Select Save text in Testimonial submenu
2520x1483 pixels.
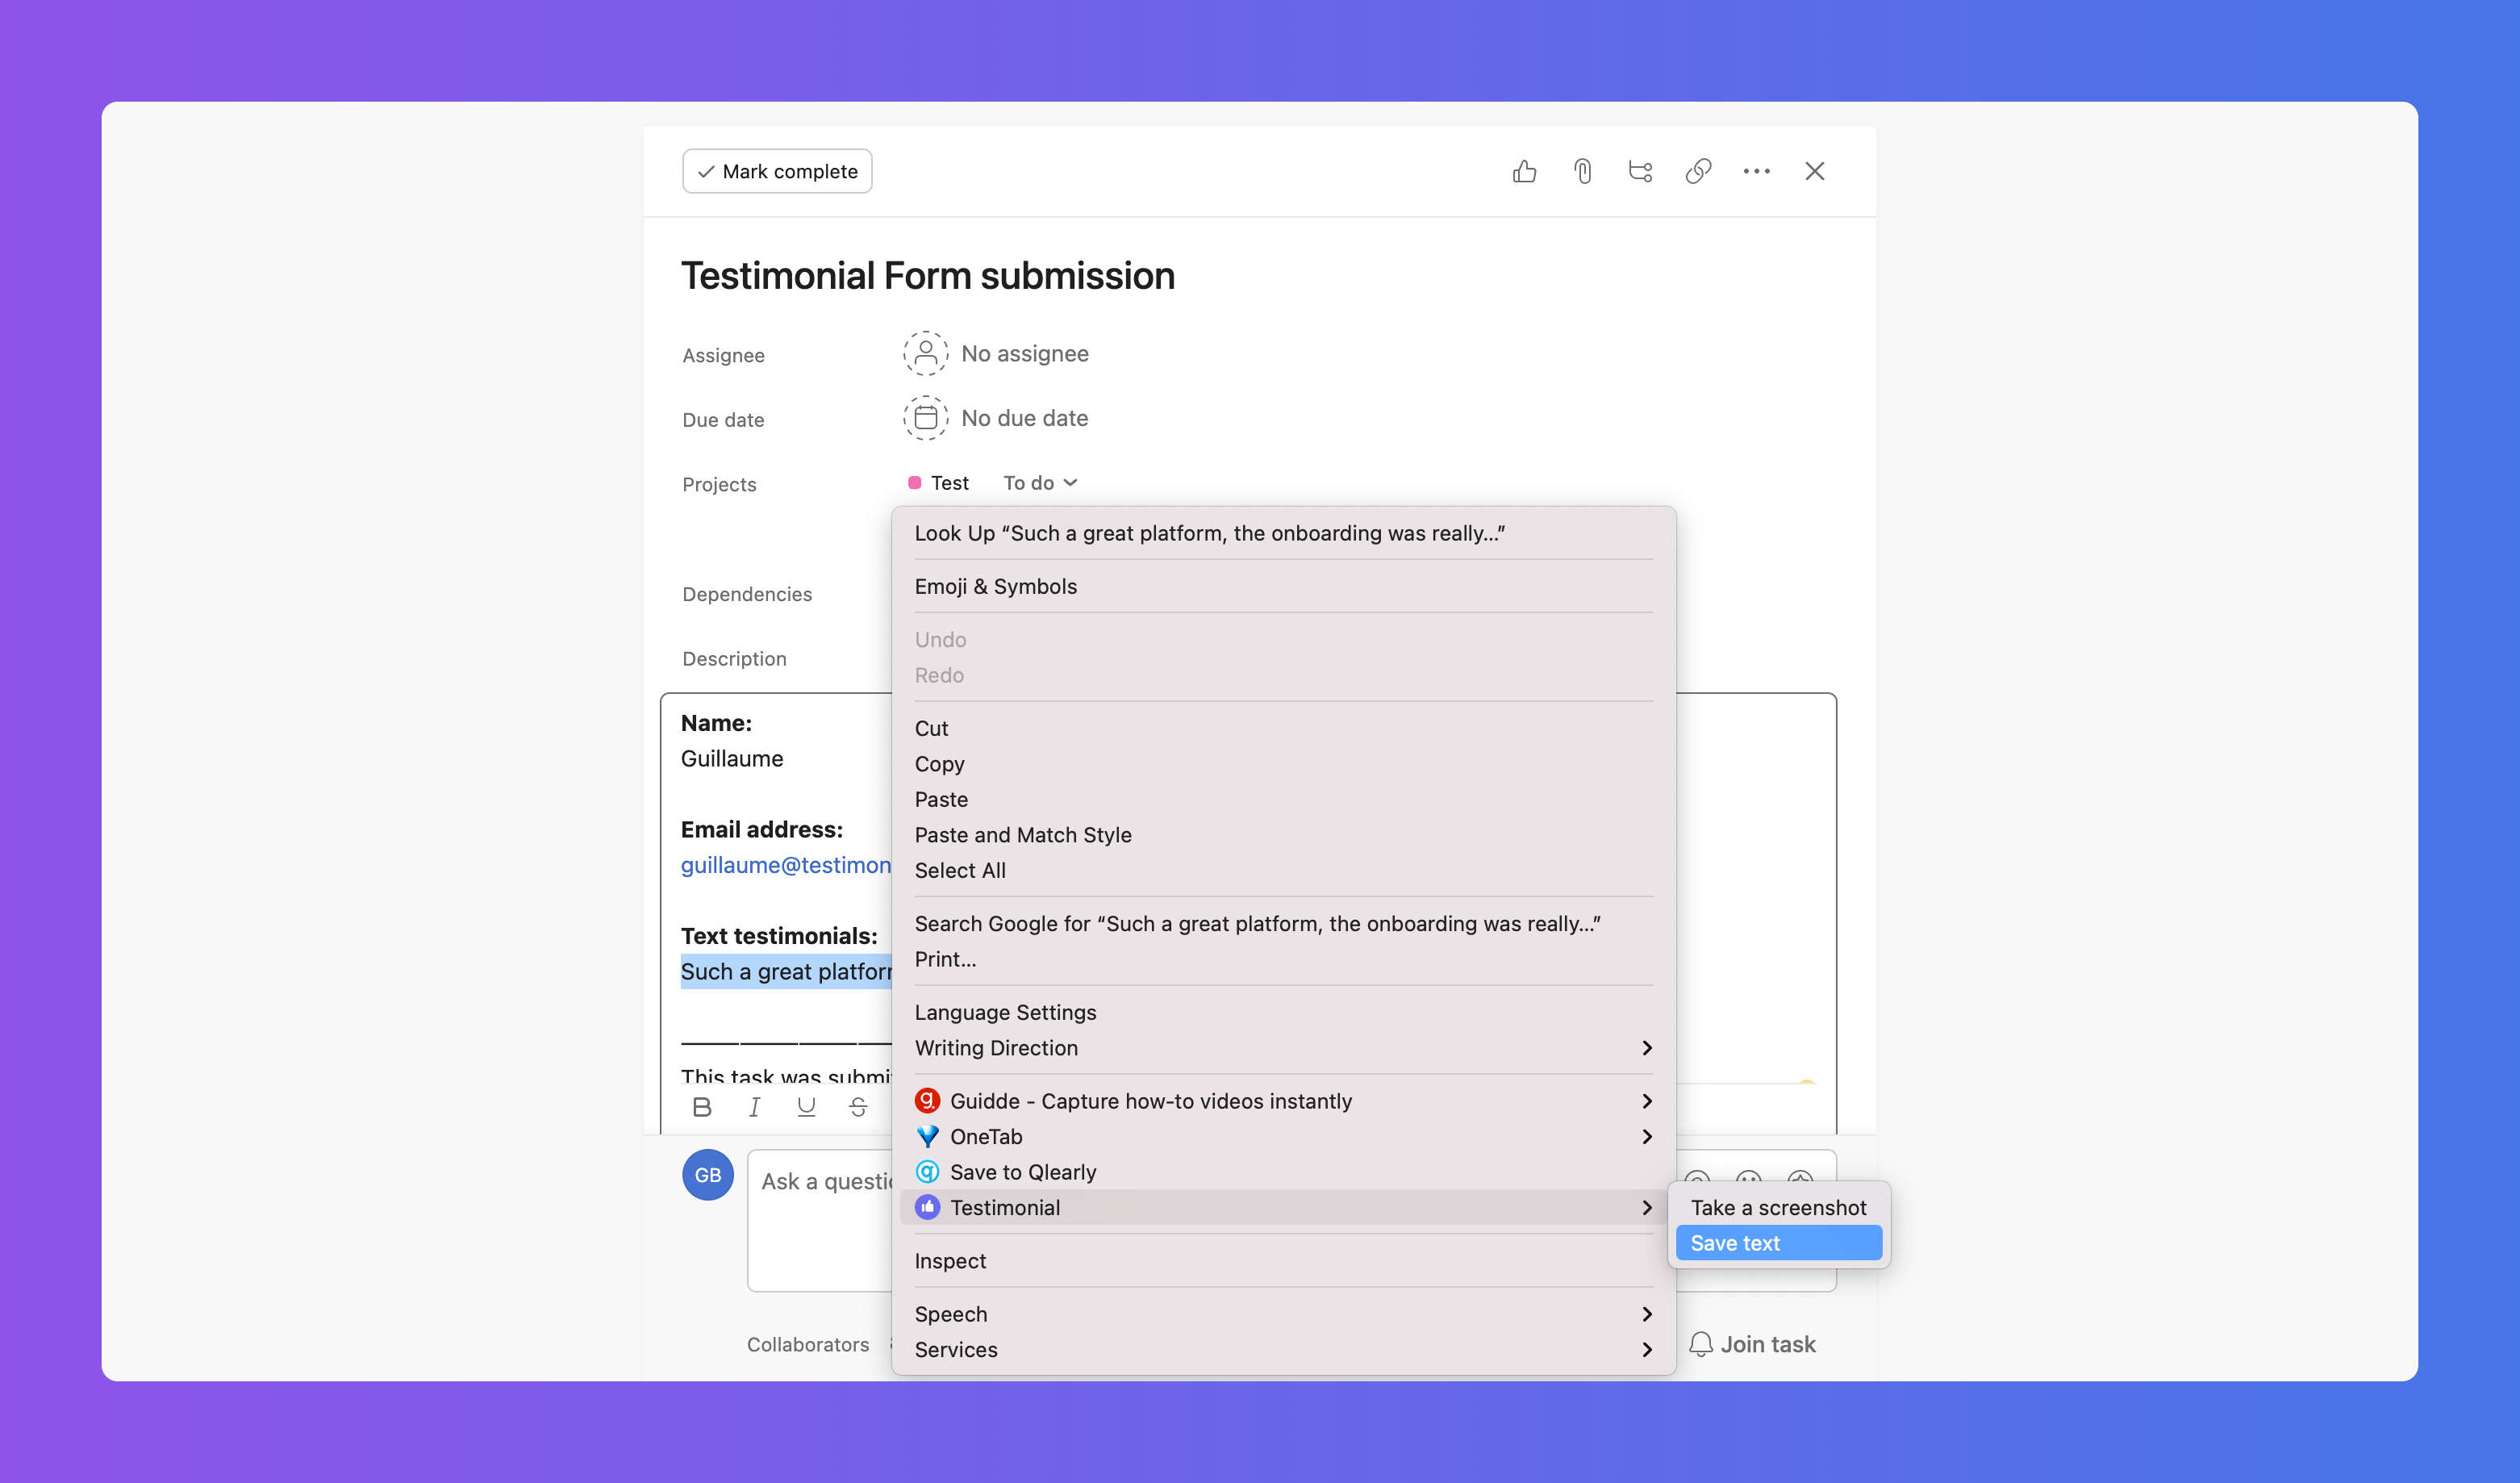click(x=1777, y=1243)
